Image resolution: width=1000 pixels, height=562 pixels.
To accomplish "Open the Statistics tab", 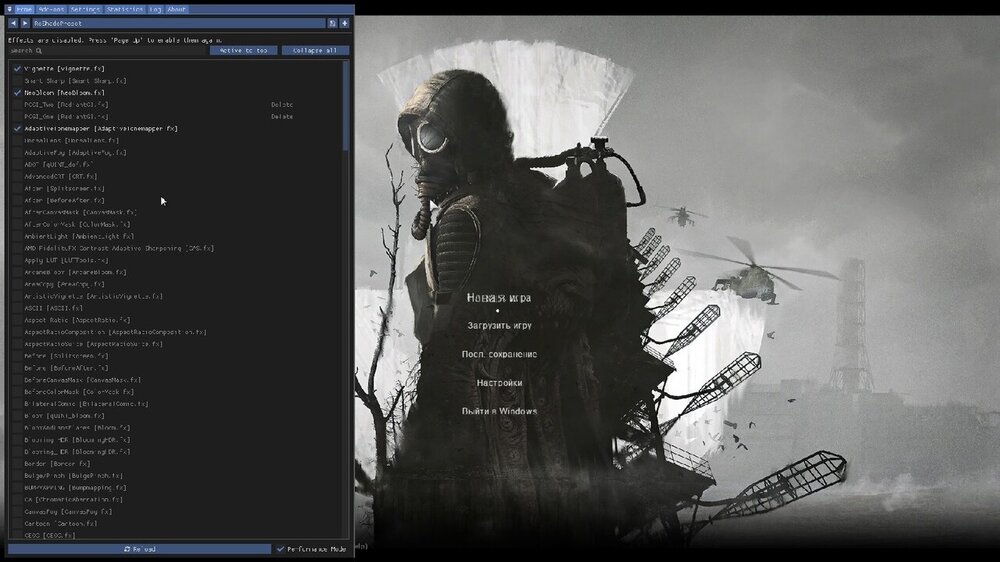I will point(123,8).
